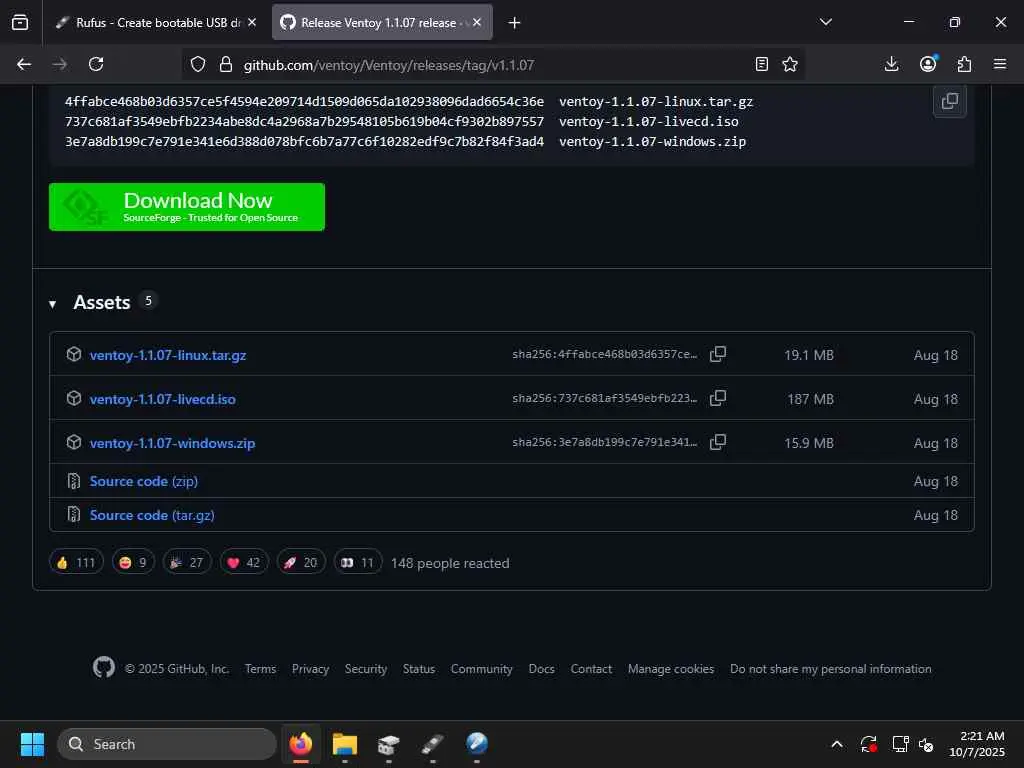The image size is (1024, 768).
Task: Open Windows Start menu
Action: coord(32,744)
